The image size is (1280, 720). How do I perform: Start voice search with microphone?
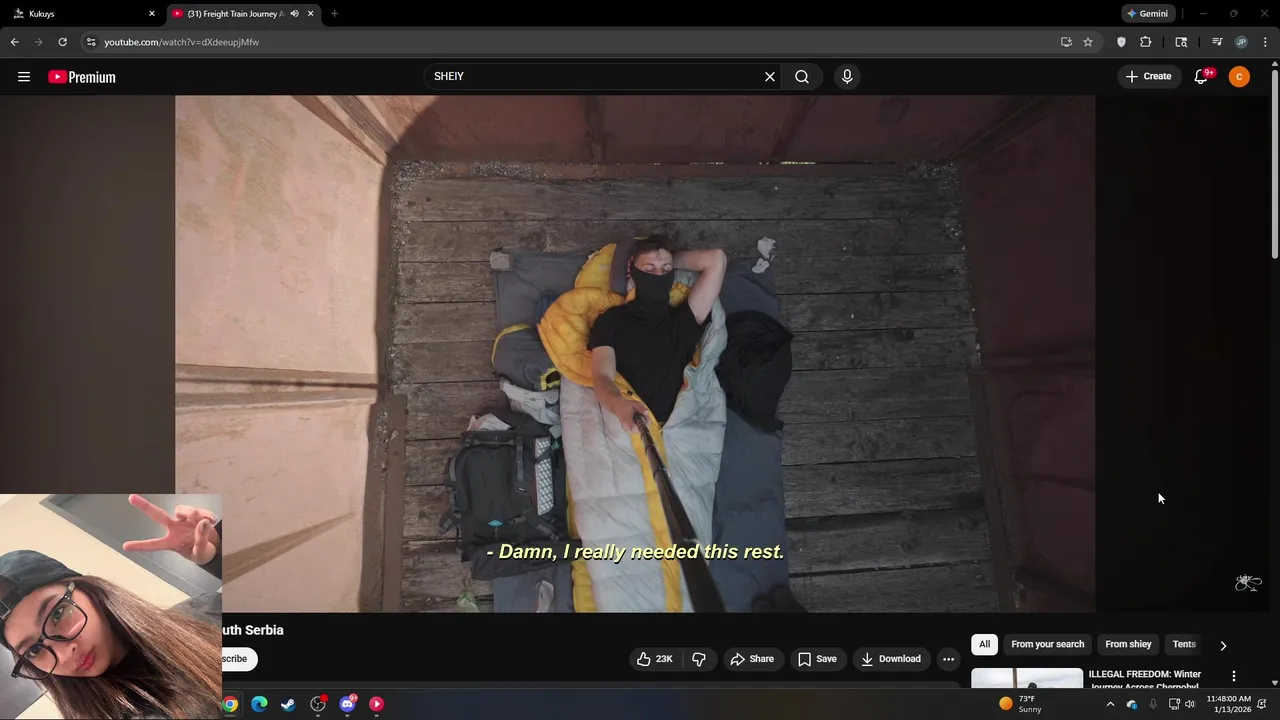tap(847, 77)
